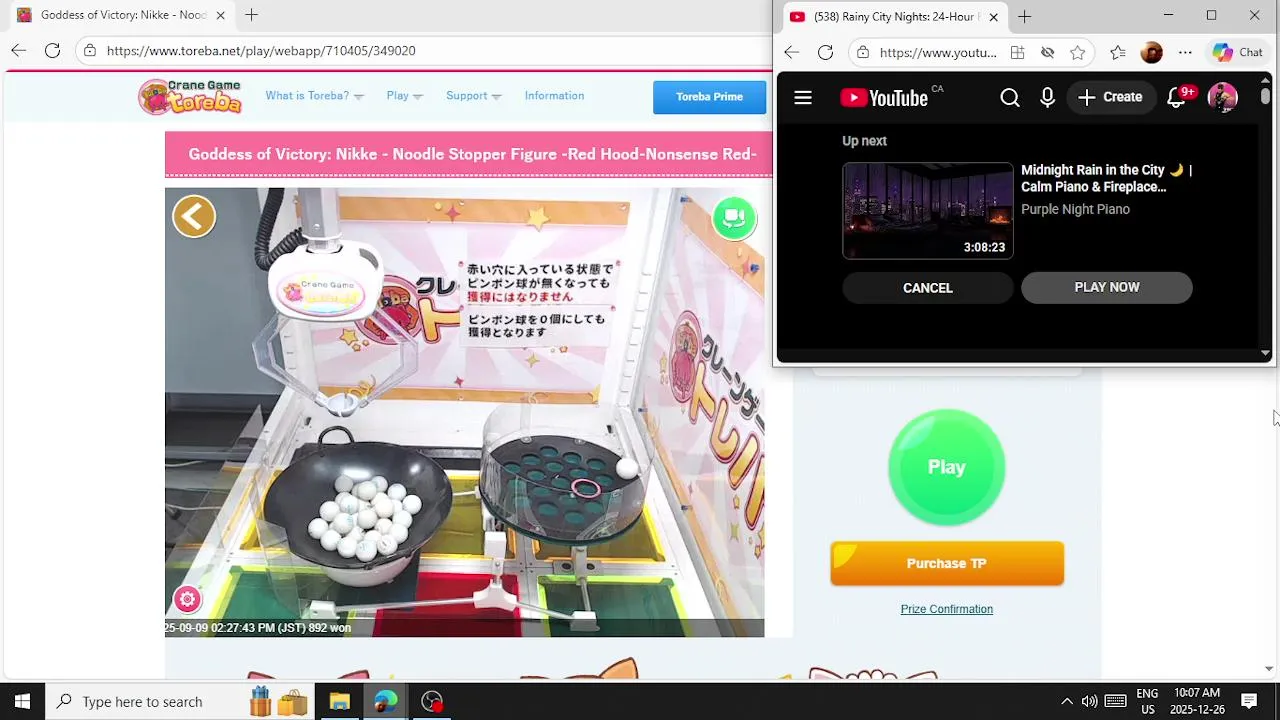
Task: Click the yellow back arrow on the video
Action: 194,216
